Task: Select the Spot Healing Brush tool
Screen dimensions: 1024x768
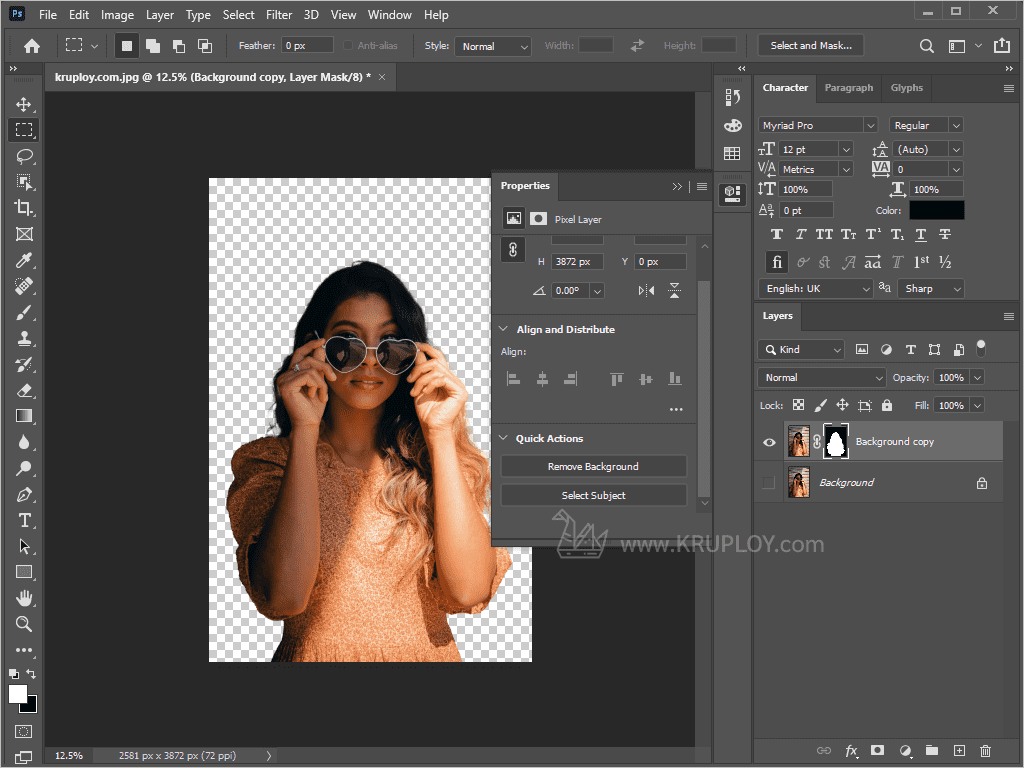Action: 24,286
